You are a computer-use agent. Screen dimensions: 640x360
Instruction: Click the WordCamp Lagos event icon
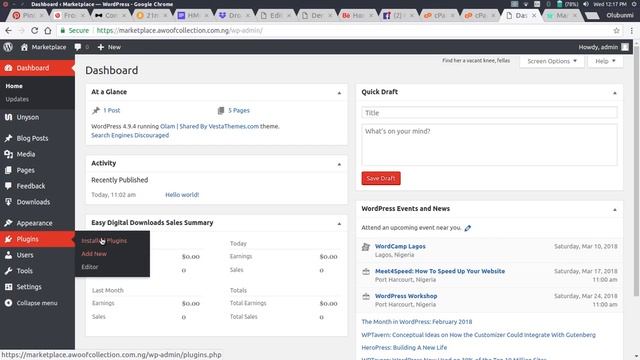point(366,247)
